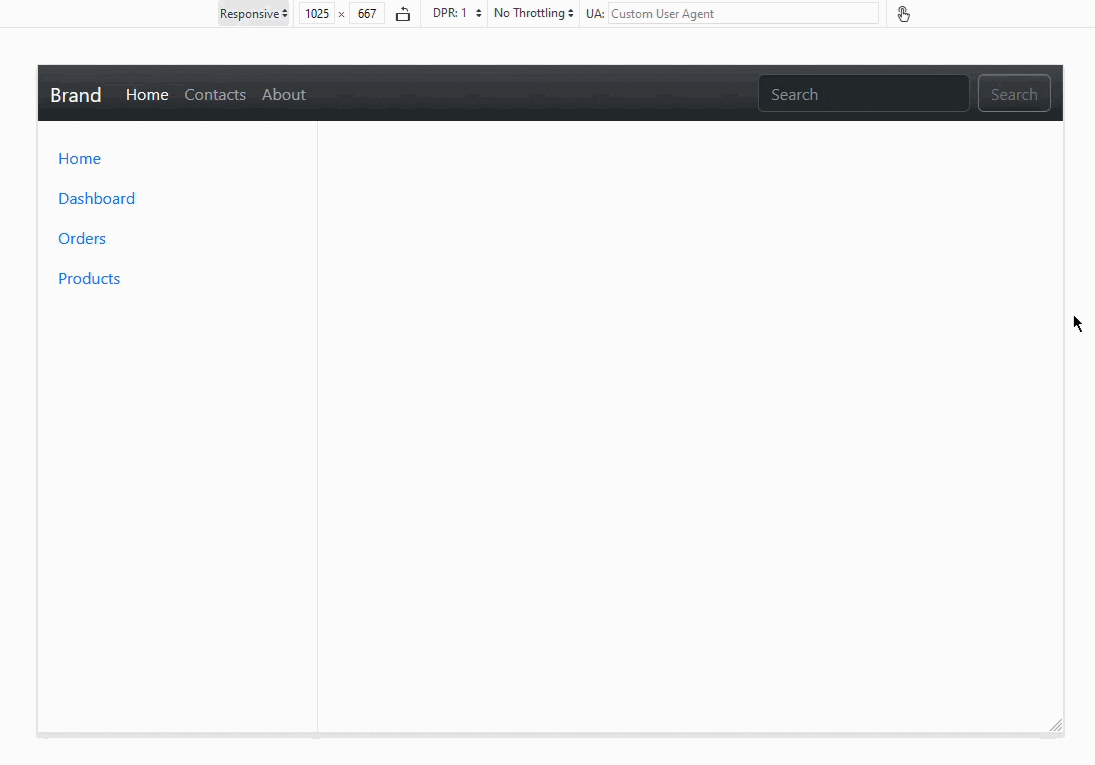Click the viewport resize corner handle
Viewport: 1095px width, 765px height.
(x=1056, y=725)
